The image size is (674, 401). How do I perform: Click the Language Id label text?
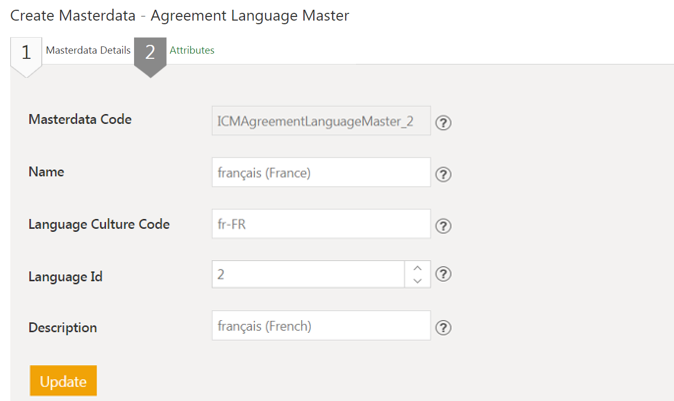[x=66, y=276]
